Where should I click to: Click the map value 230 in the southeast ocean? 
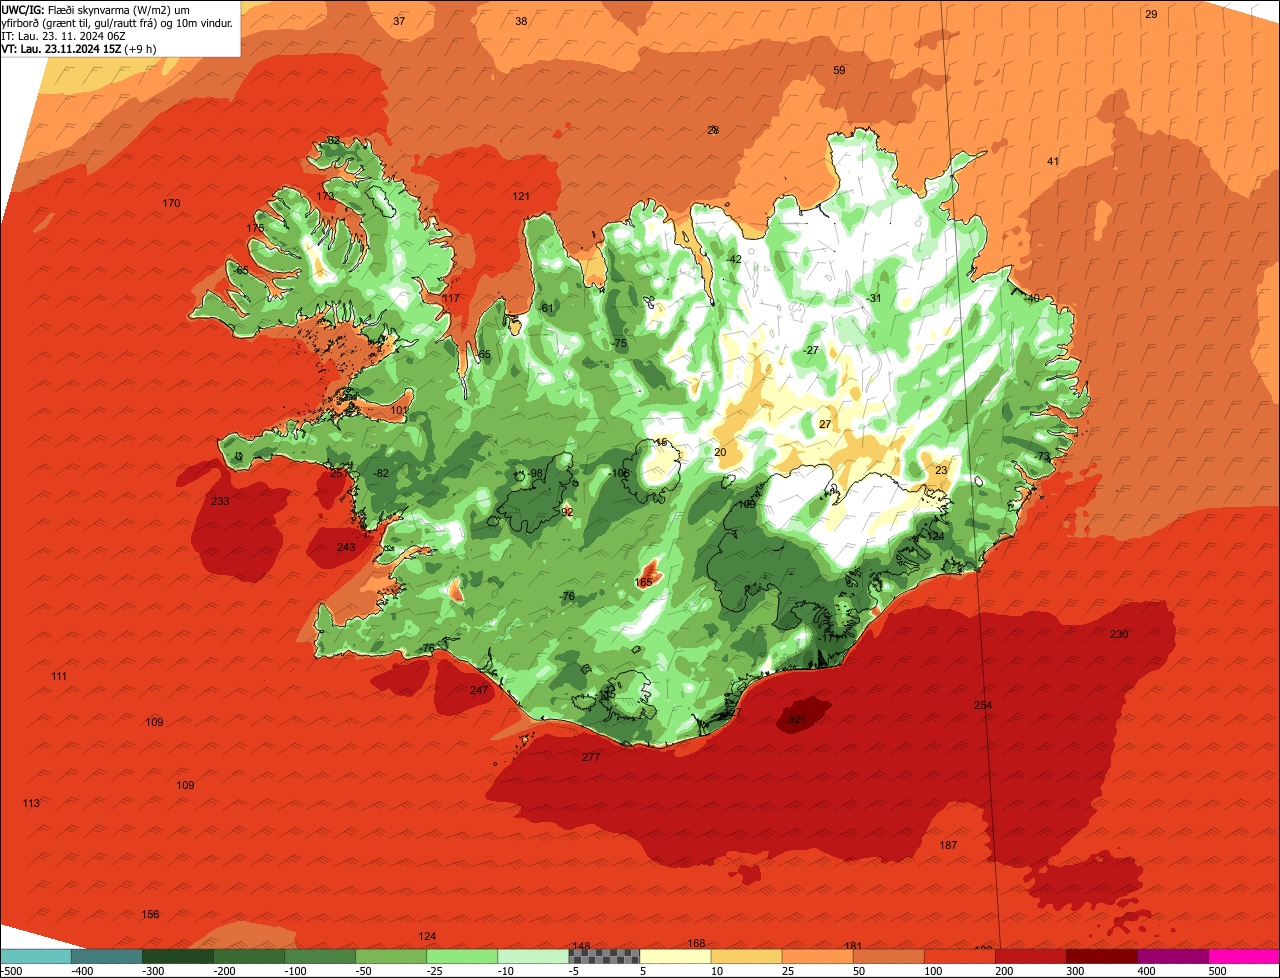point(1119,634)
